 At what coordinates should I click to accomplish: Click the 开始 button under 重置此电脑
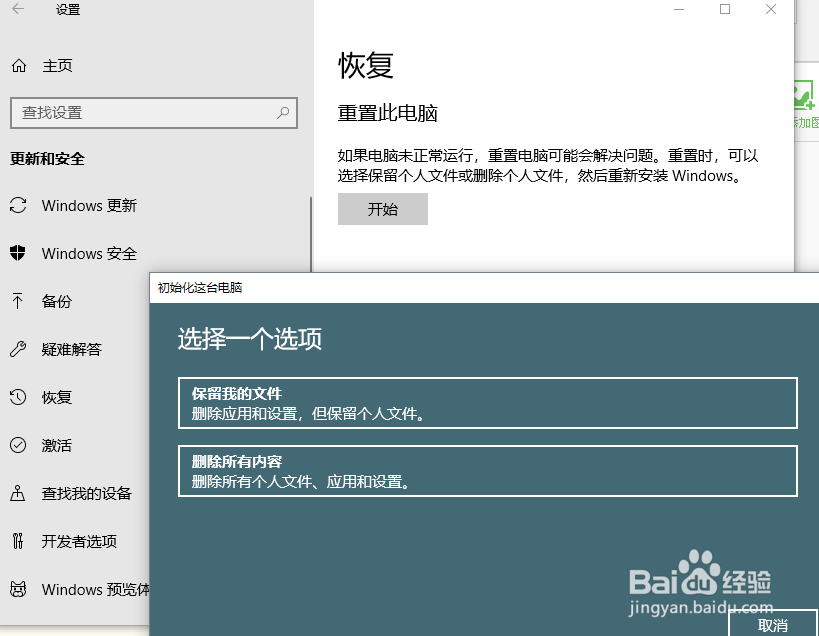click(383, 209)
